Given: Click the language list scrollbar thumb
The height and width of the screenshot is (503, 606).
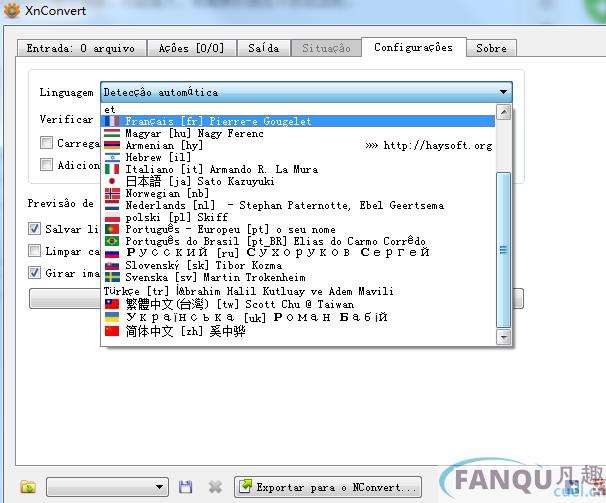Looking at the screenshot, I should pyautogui.click(x=503, y=250).
